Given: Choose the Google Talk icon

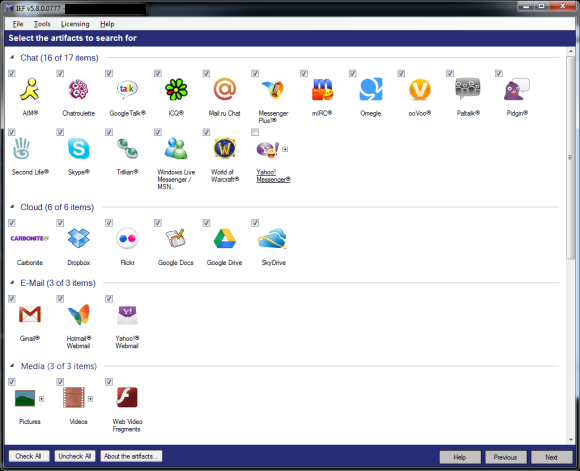Looking at the screenshot, I should pyautogui.click(x=127, y=89).
